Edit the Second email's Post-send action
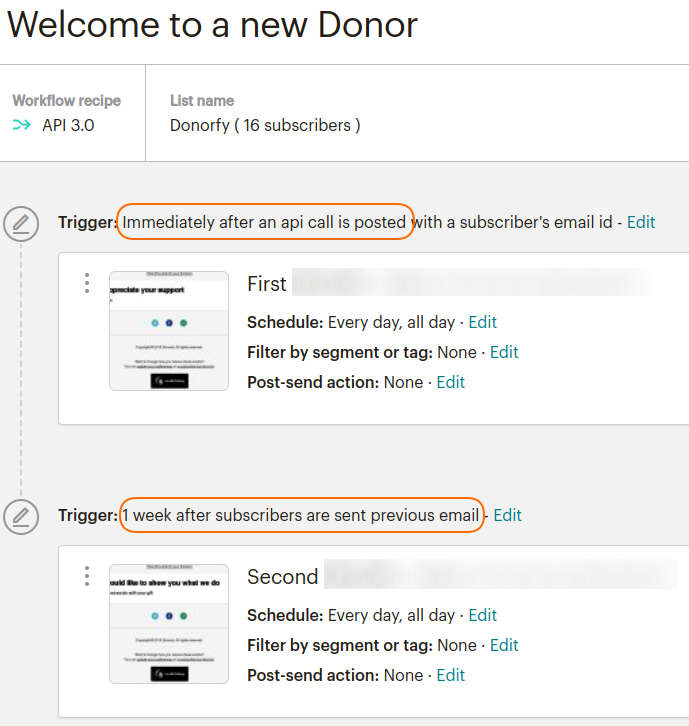This screenshot has width=689, height=726. tap(451, 676)
